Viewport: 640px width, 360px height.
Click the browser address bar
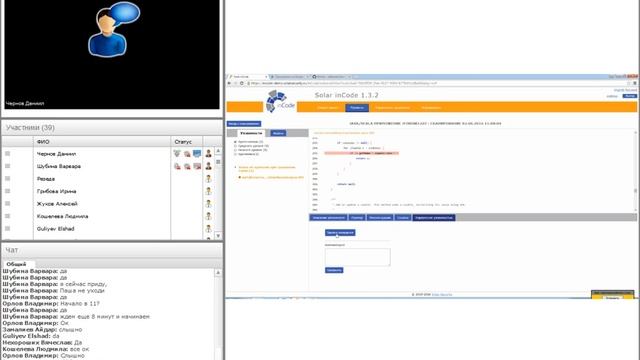pyautogui.click(x=436, y=83)
